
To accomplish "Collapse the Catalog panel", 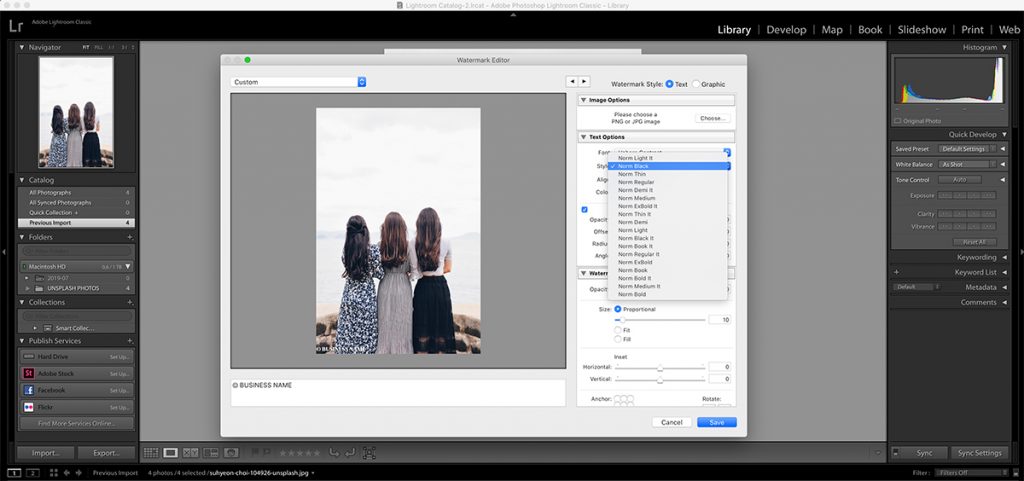I will click(22, 180).
